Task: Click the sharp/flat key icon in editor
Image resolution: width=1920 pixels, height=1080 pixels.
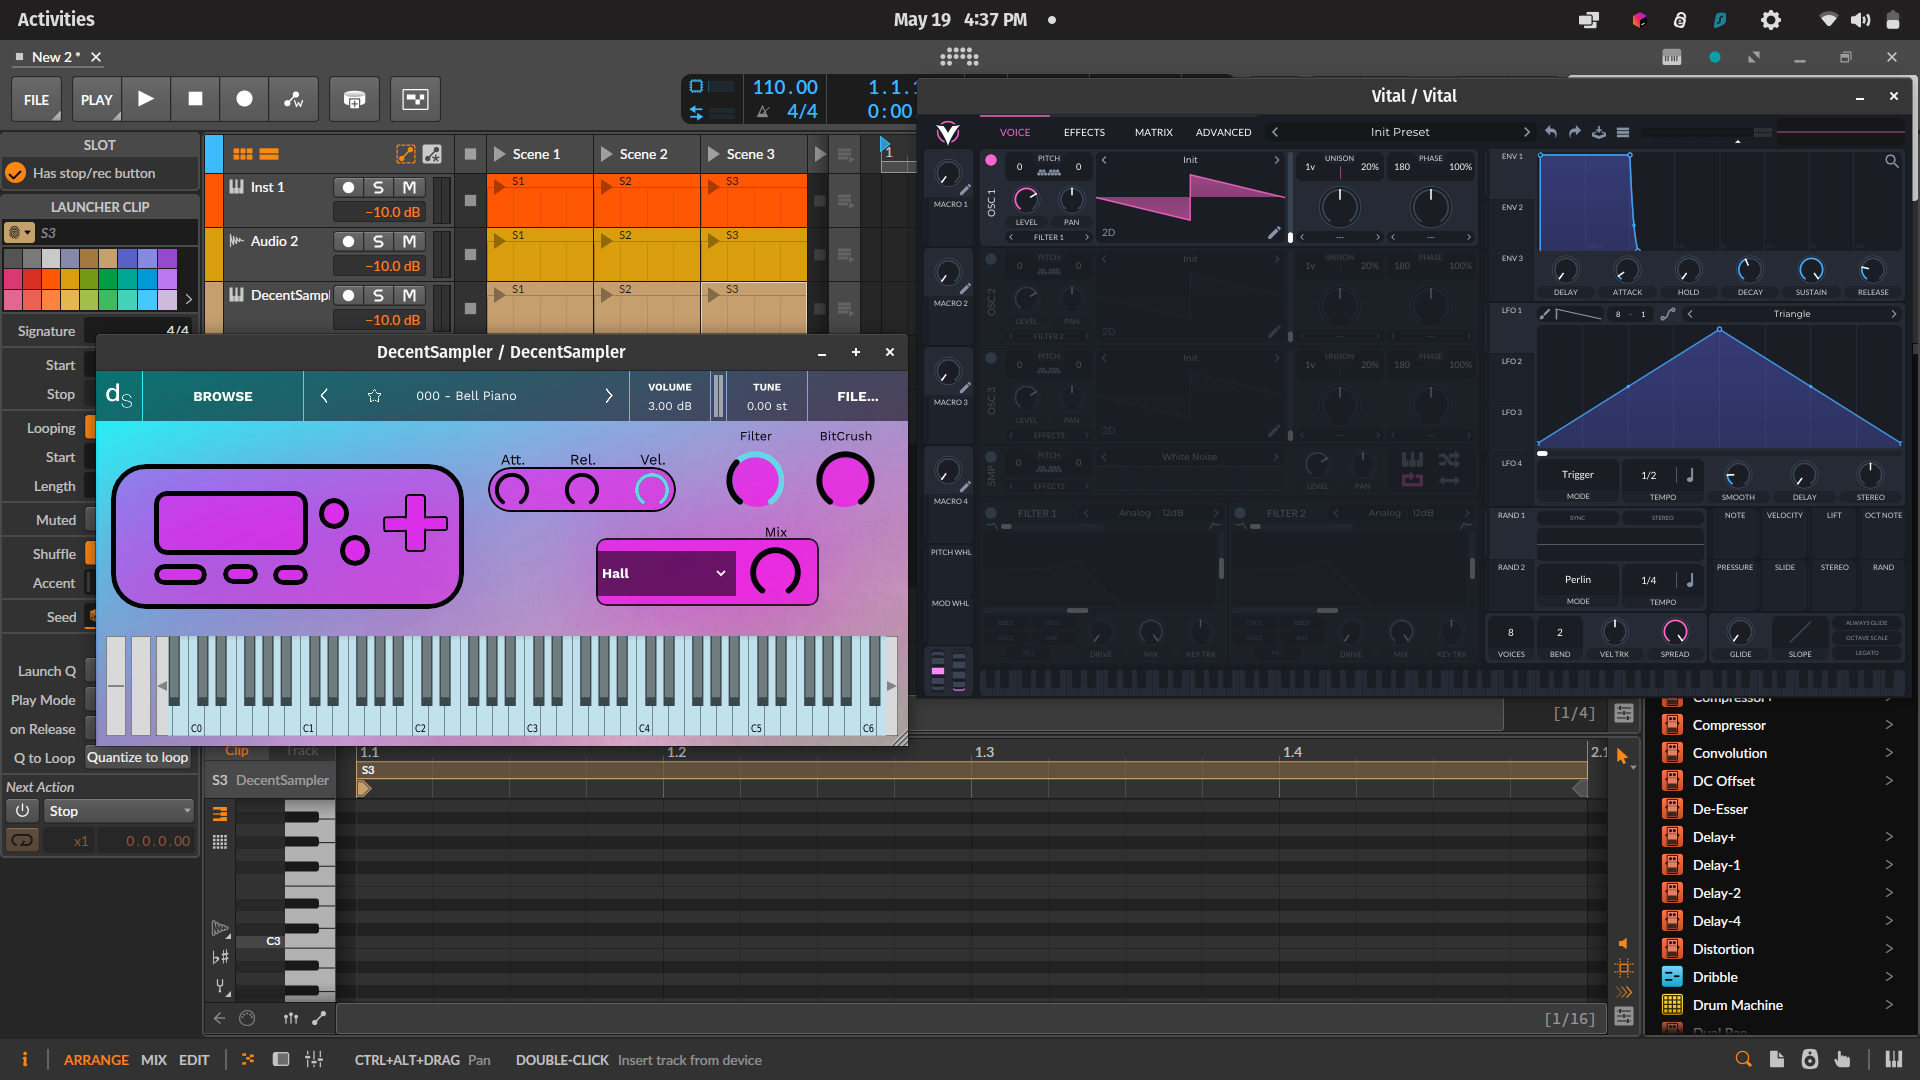Action: coord(220,957)
